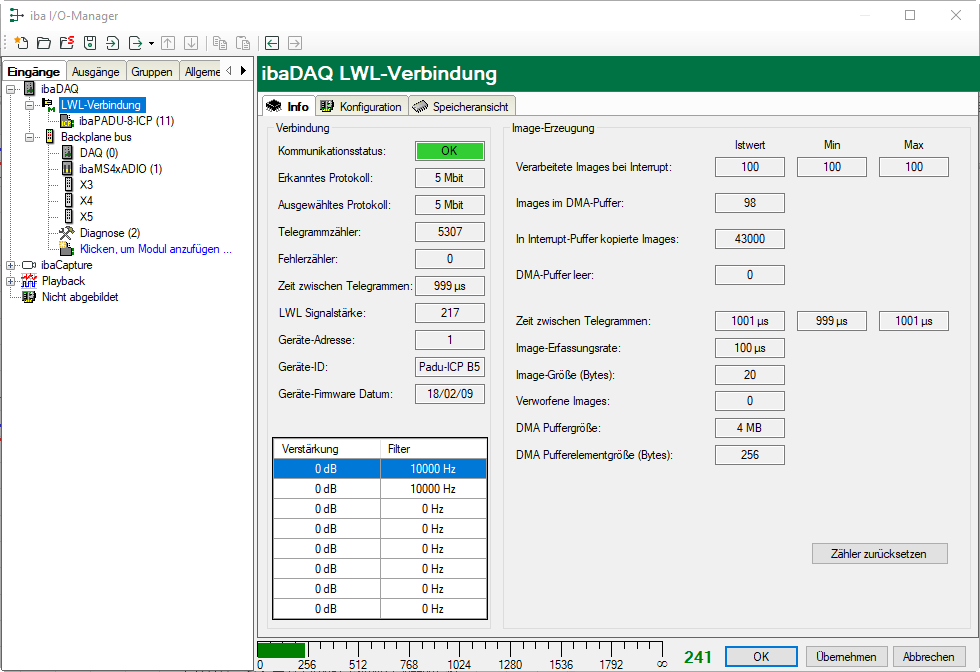Expand the ibaCapture tree node
980x672 pixels.
(x=11, y=265)
